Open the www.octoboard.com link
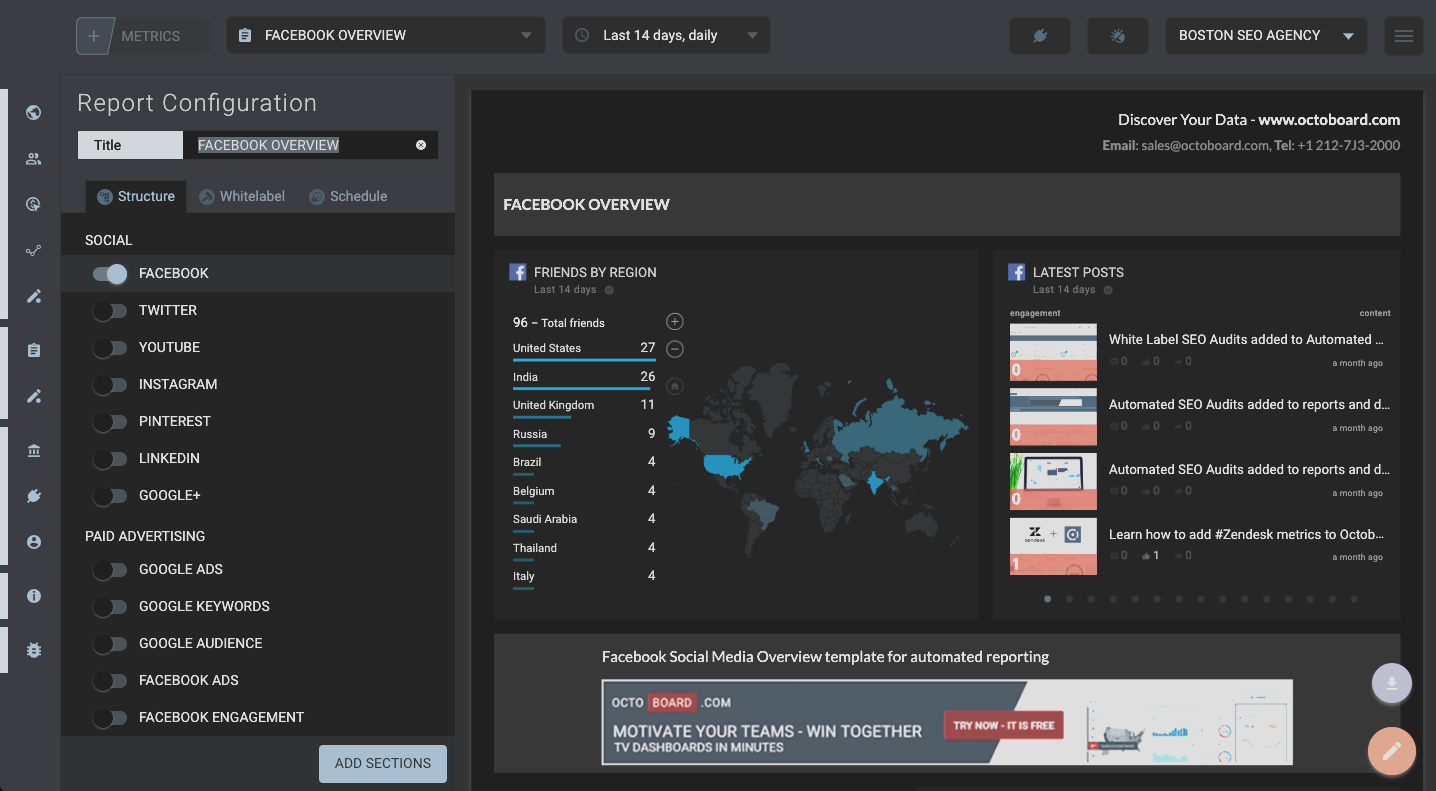This screenshot has height=791, width=1436. click(1329, 120)
